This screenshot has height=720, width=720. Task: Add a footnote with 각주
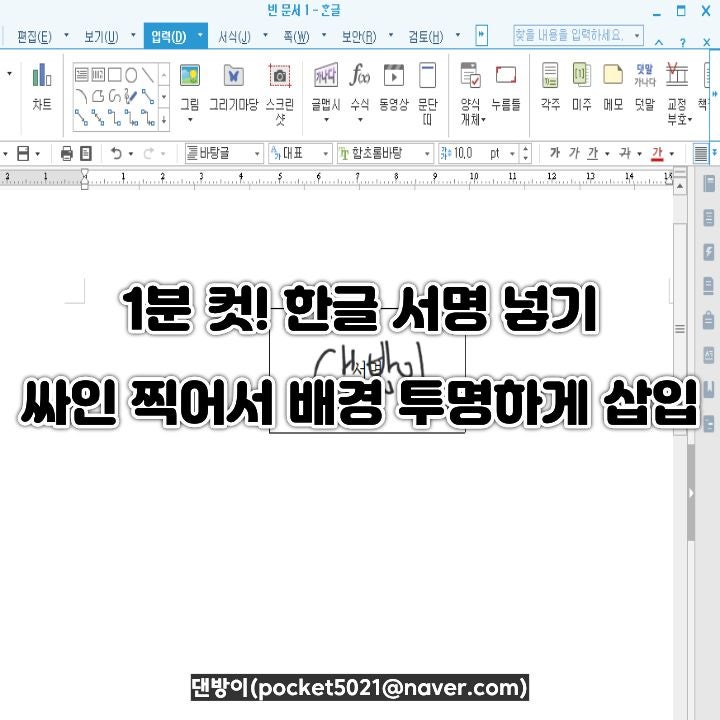[550, 87]
